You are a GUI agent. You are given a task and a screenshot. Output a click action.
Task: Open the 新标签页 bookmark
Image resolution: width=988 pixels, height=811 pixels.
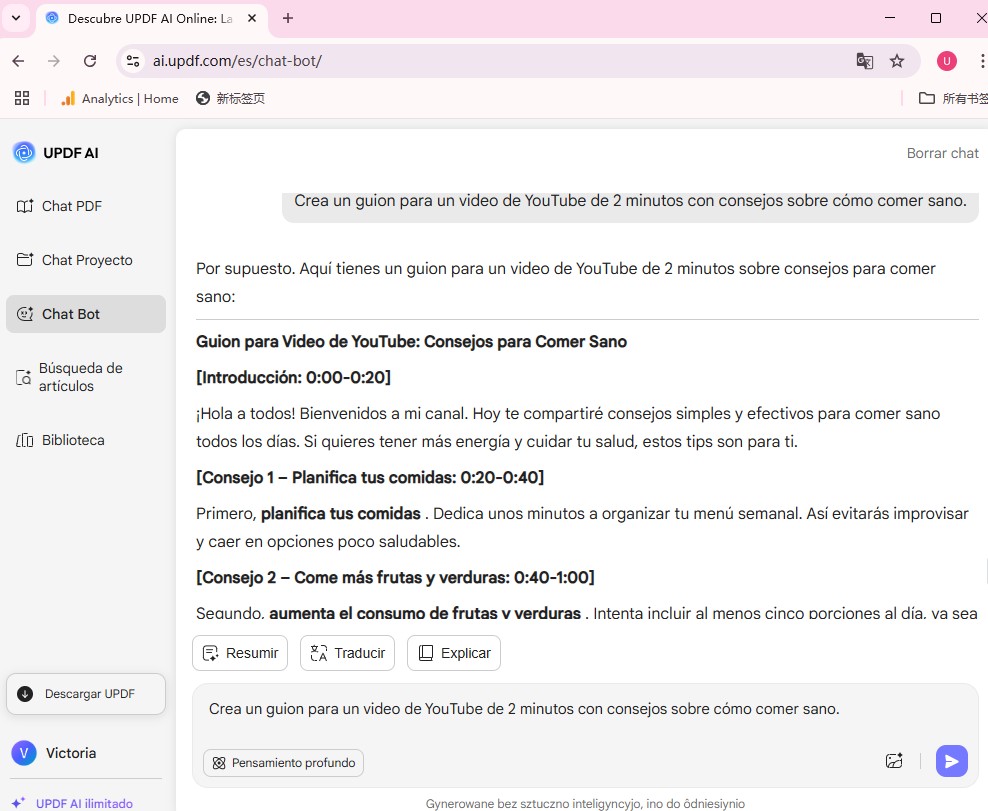coord(231,98)
